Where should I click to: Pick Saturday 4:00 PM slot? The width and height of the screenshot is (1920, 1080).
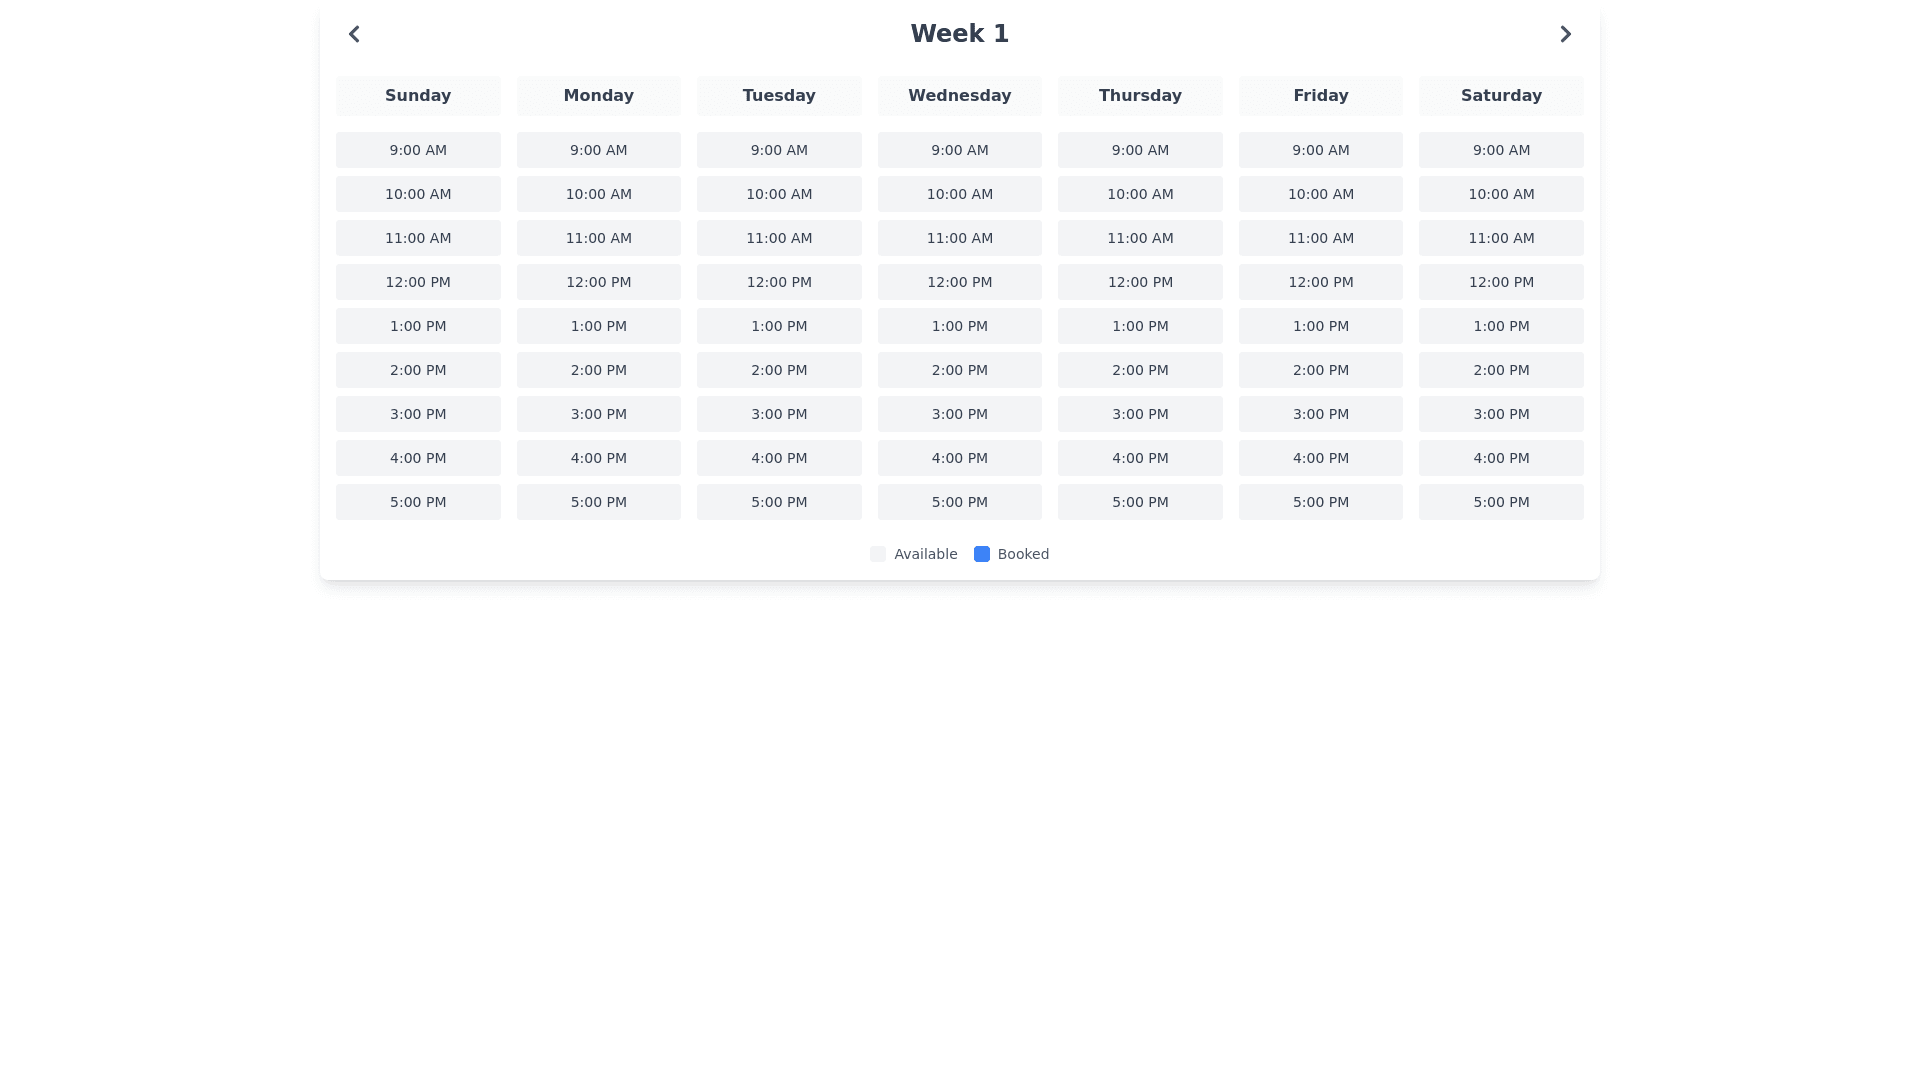point(1501,458)
